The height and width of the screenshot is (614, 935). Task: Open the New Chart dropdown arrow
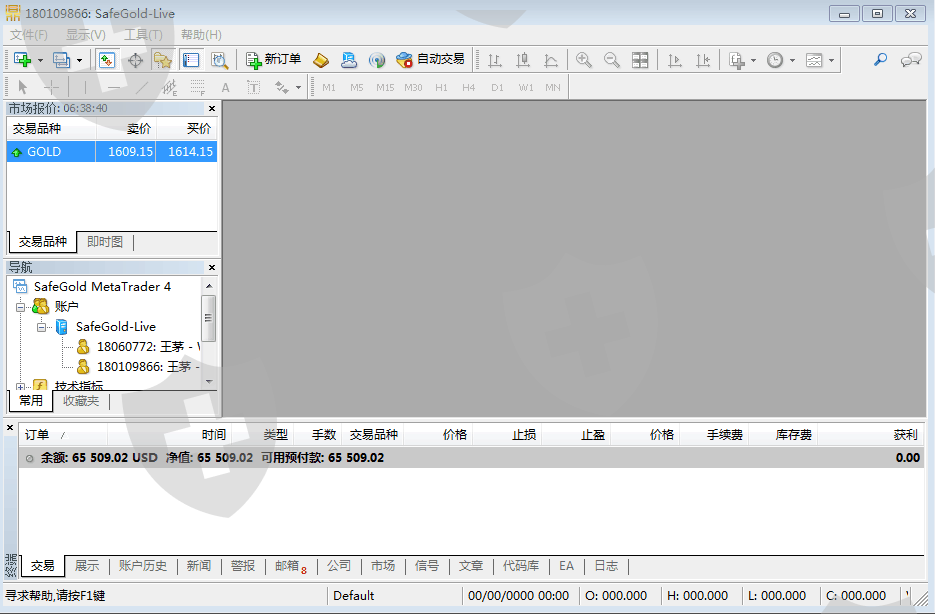(41, 60)
